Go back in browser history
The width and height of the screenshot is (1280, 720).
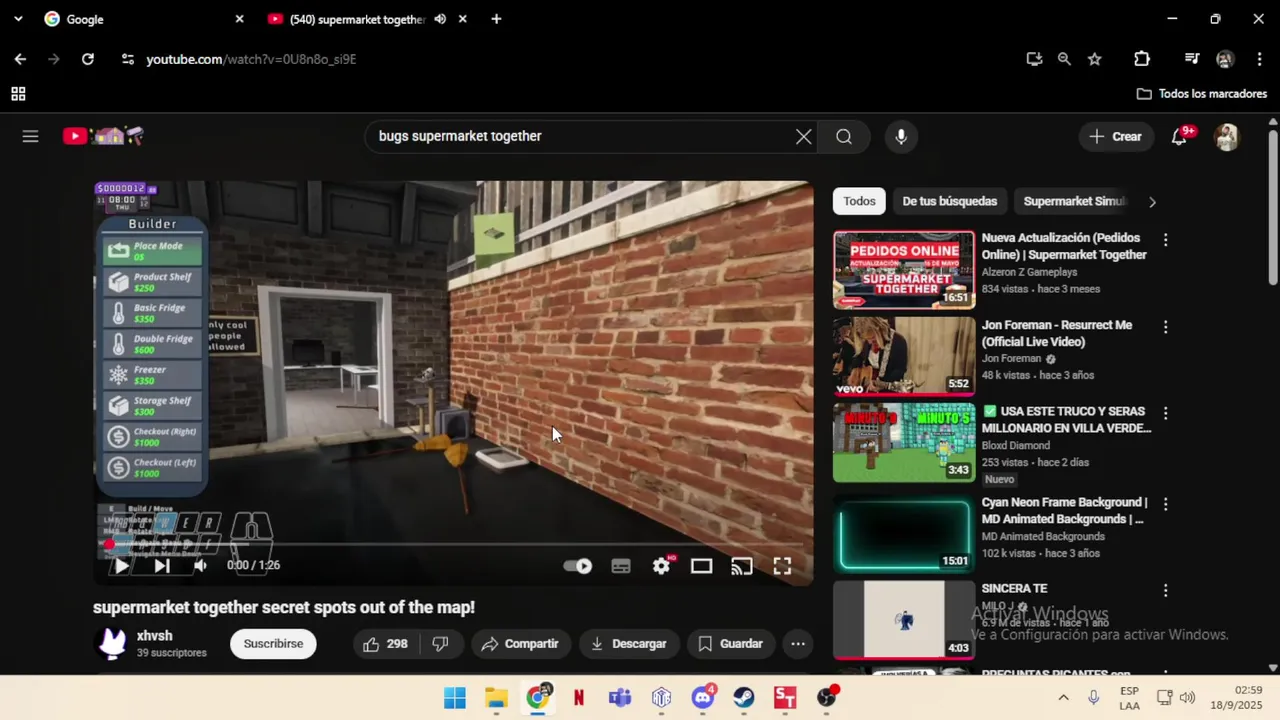click(20, 59)
